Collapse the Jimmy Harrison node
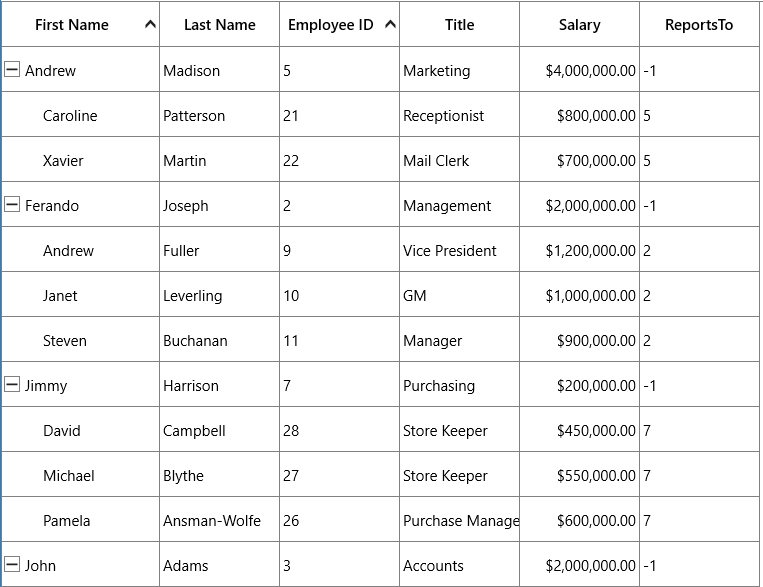The width and height of the screenshot is (763, 587). pos(12,385)
